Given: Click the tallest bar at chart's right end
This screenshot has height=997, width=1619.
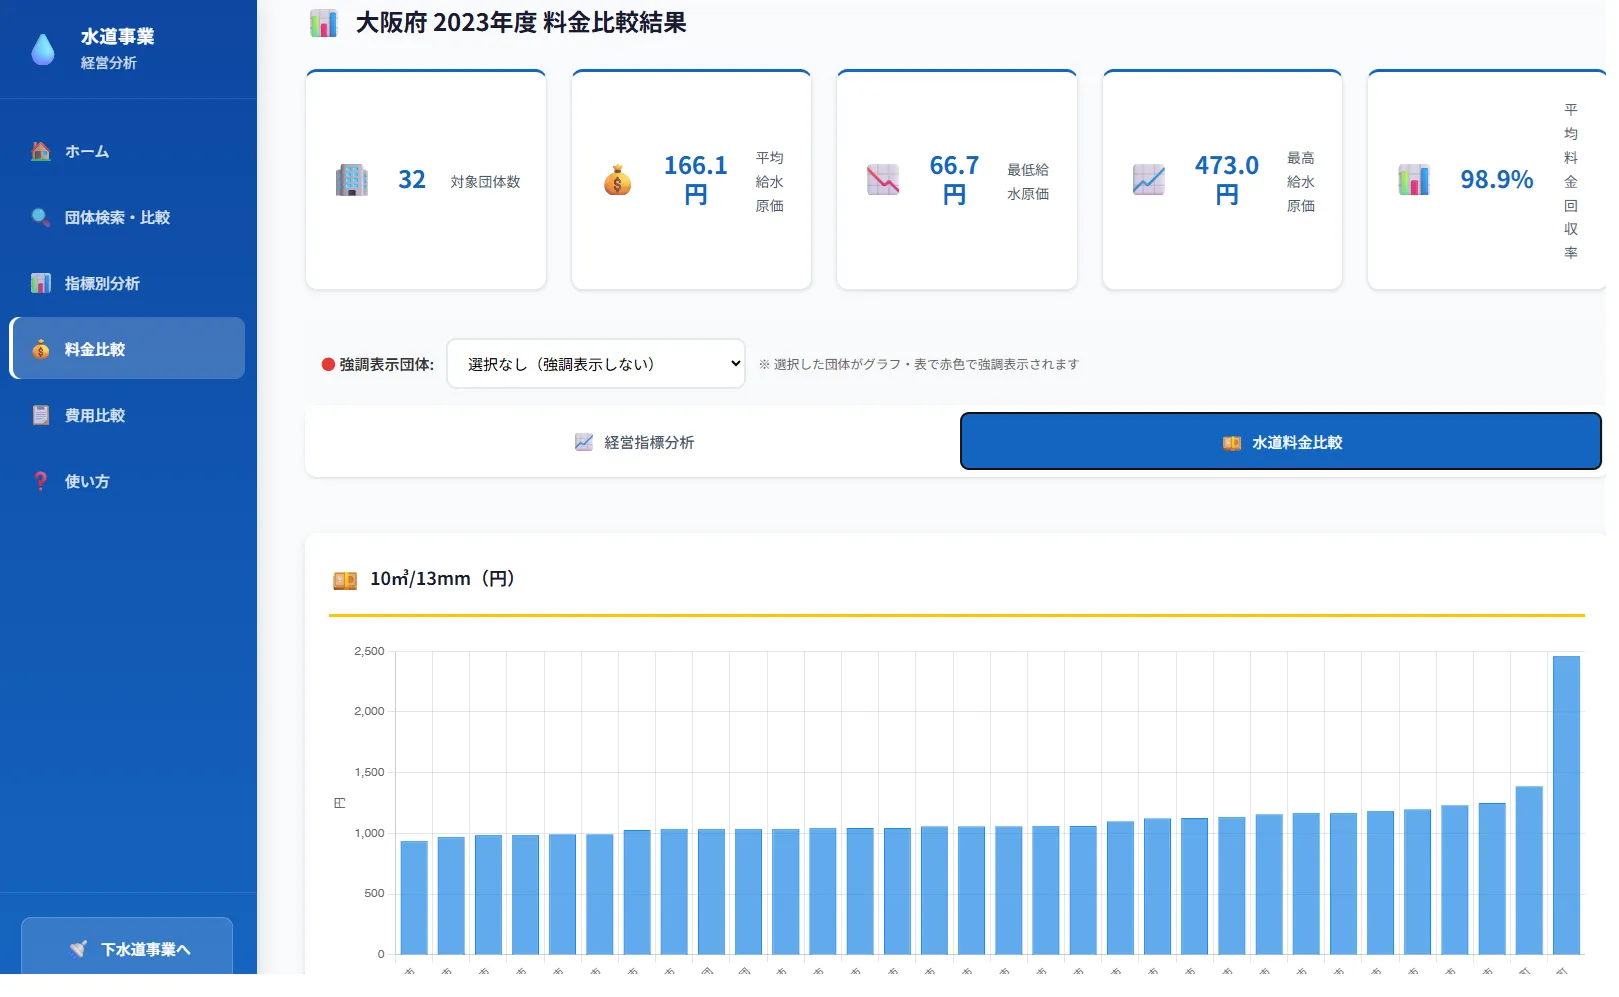Looking at the screenshot, I should (1566, 805).
